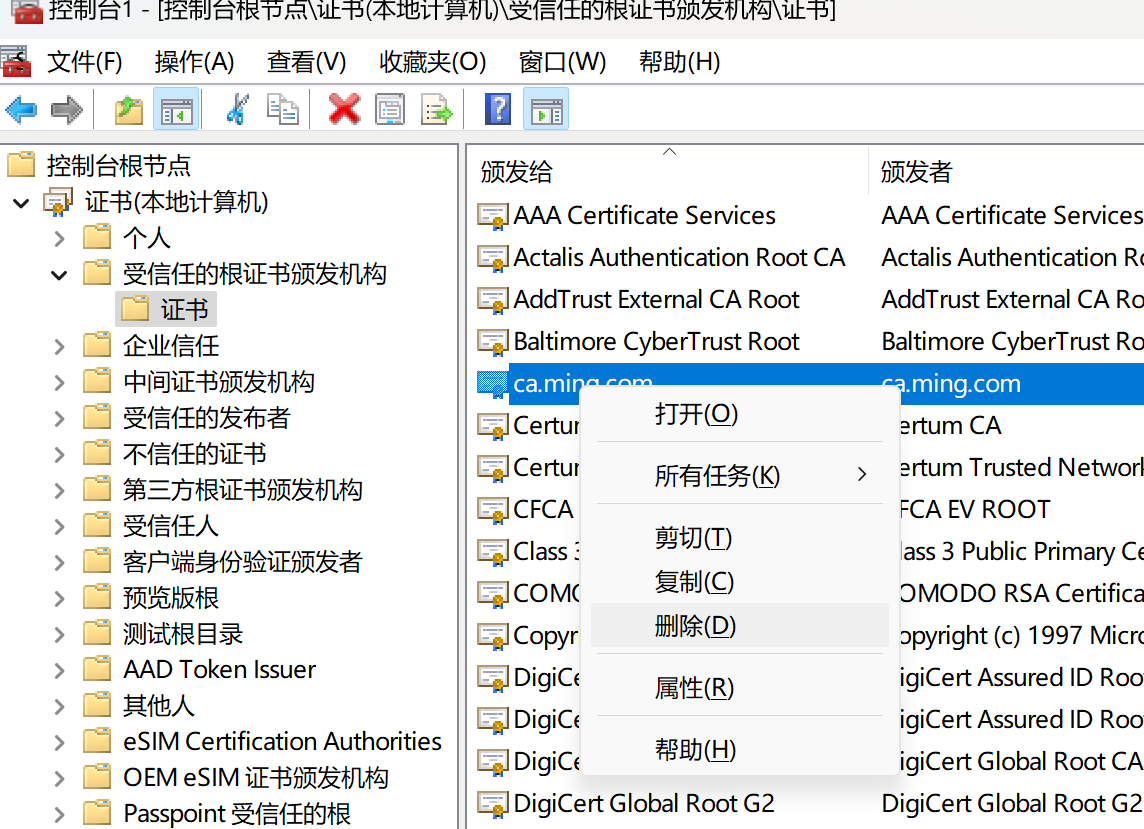Select the DigiCert Global Root G2 certificate

[643, 803]
